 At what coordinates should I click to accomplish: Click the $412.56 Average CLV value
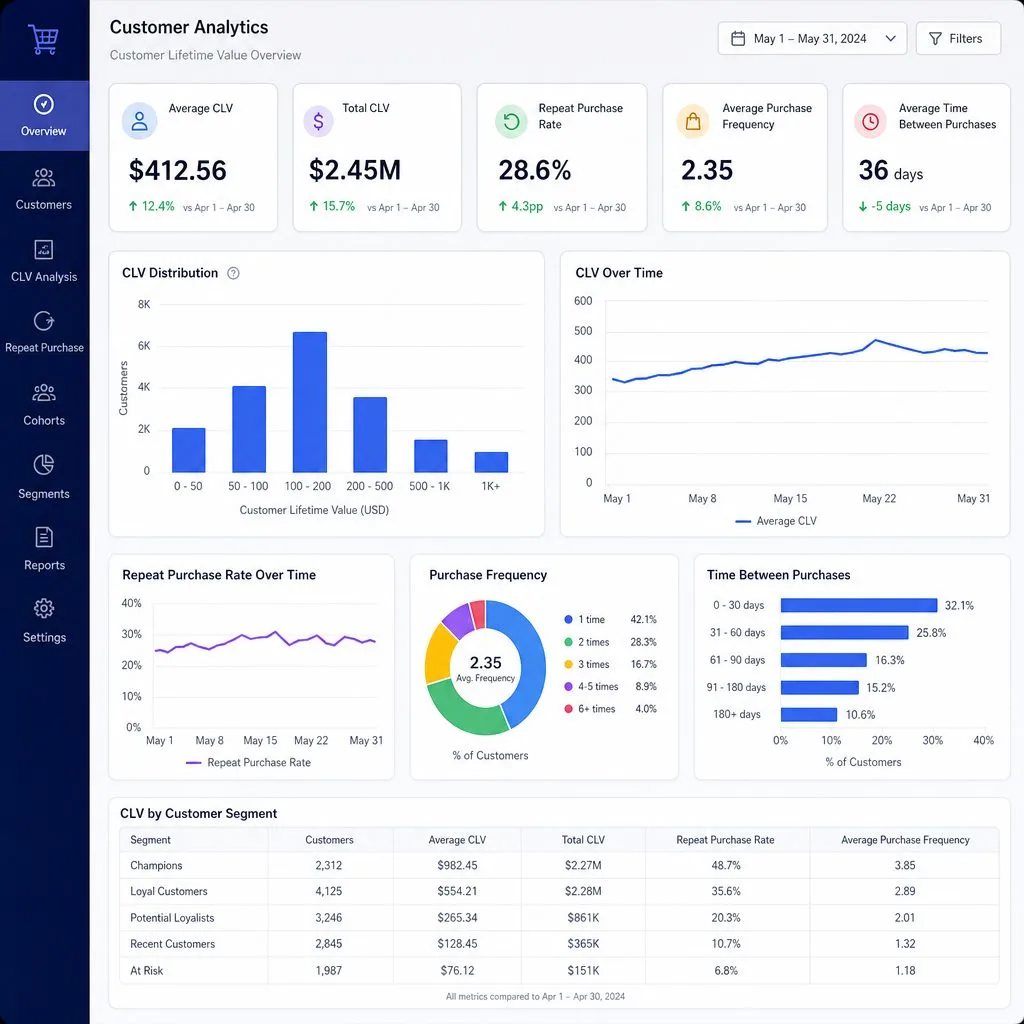[x=178, y=170]
